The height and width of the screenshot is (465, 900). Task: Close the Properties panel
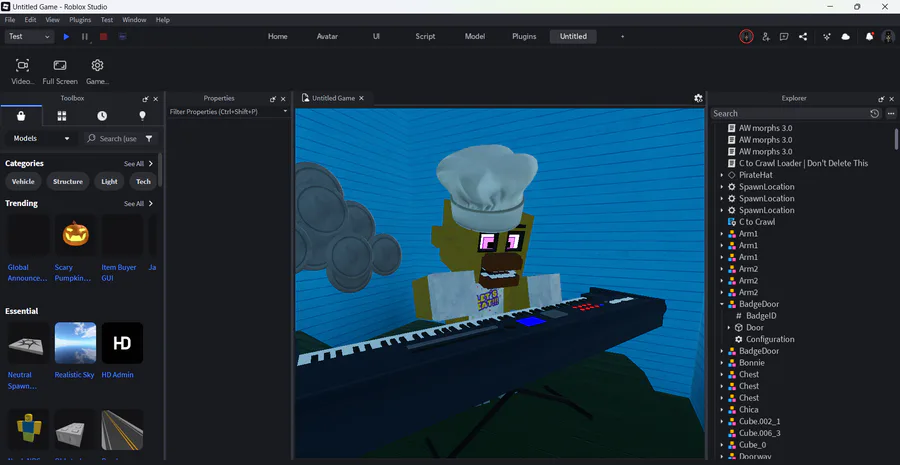point(283,99)
